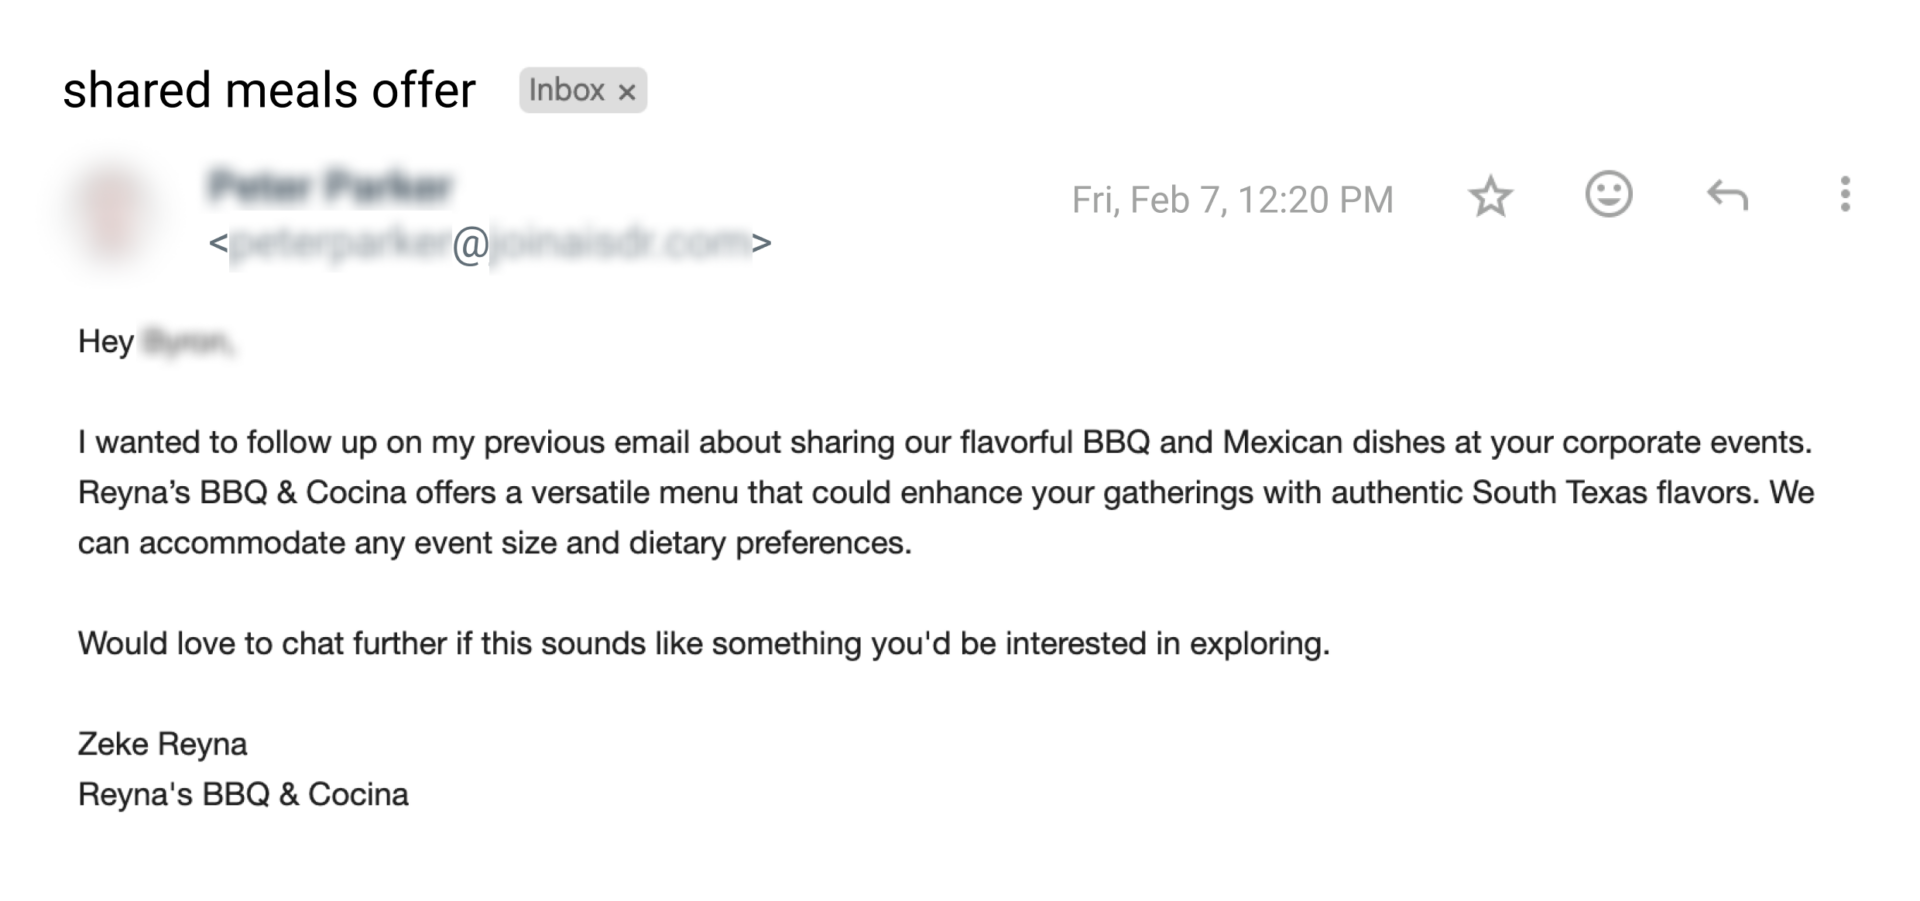Click the 'Fri, Feb 7, 12:20 PM' timestamp
Image resolution: width=1920 pixels, height=901 pixels.
pyautogui.click(x=1232, y=200)
